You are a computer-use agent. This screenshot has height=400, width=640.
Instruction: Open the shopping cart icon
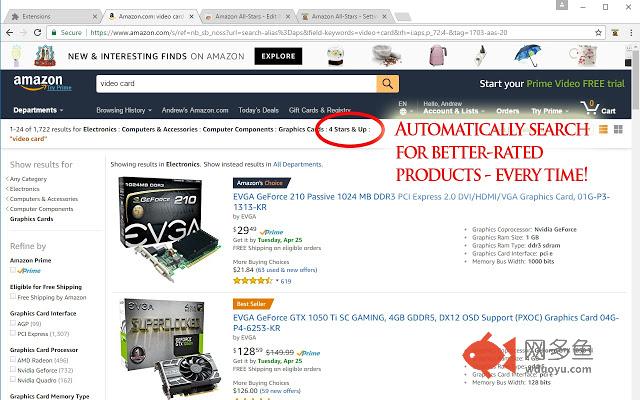pyautogui.click(x=598, y=108)
